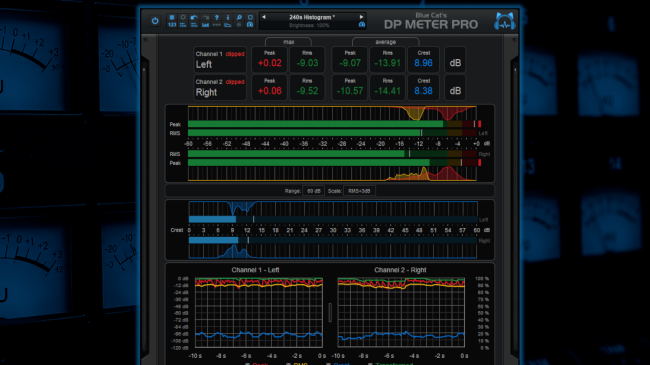This screenshot has height=365, width=650.
Task: Open plug-in info with the 'i' icon
Action: pyautogui.click(x=228, y=17)
